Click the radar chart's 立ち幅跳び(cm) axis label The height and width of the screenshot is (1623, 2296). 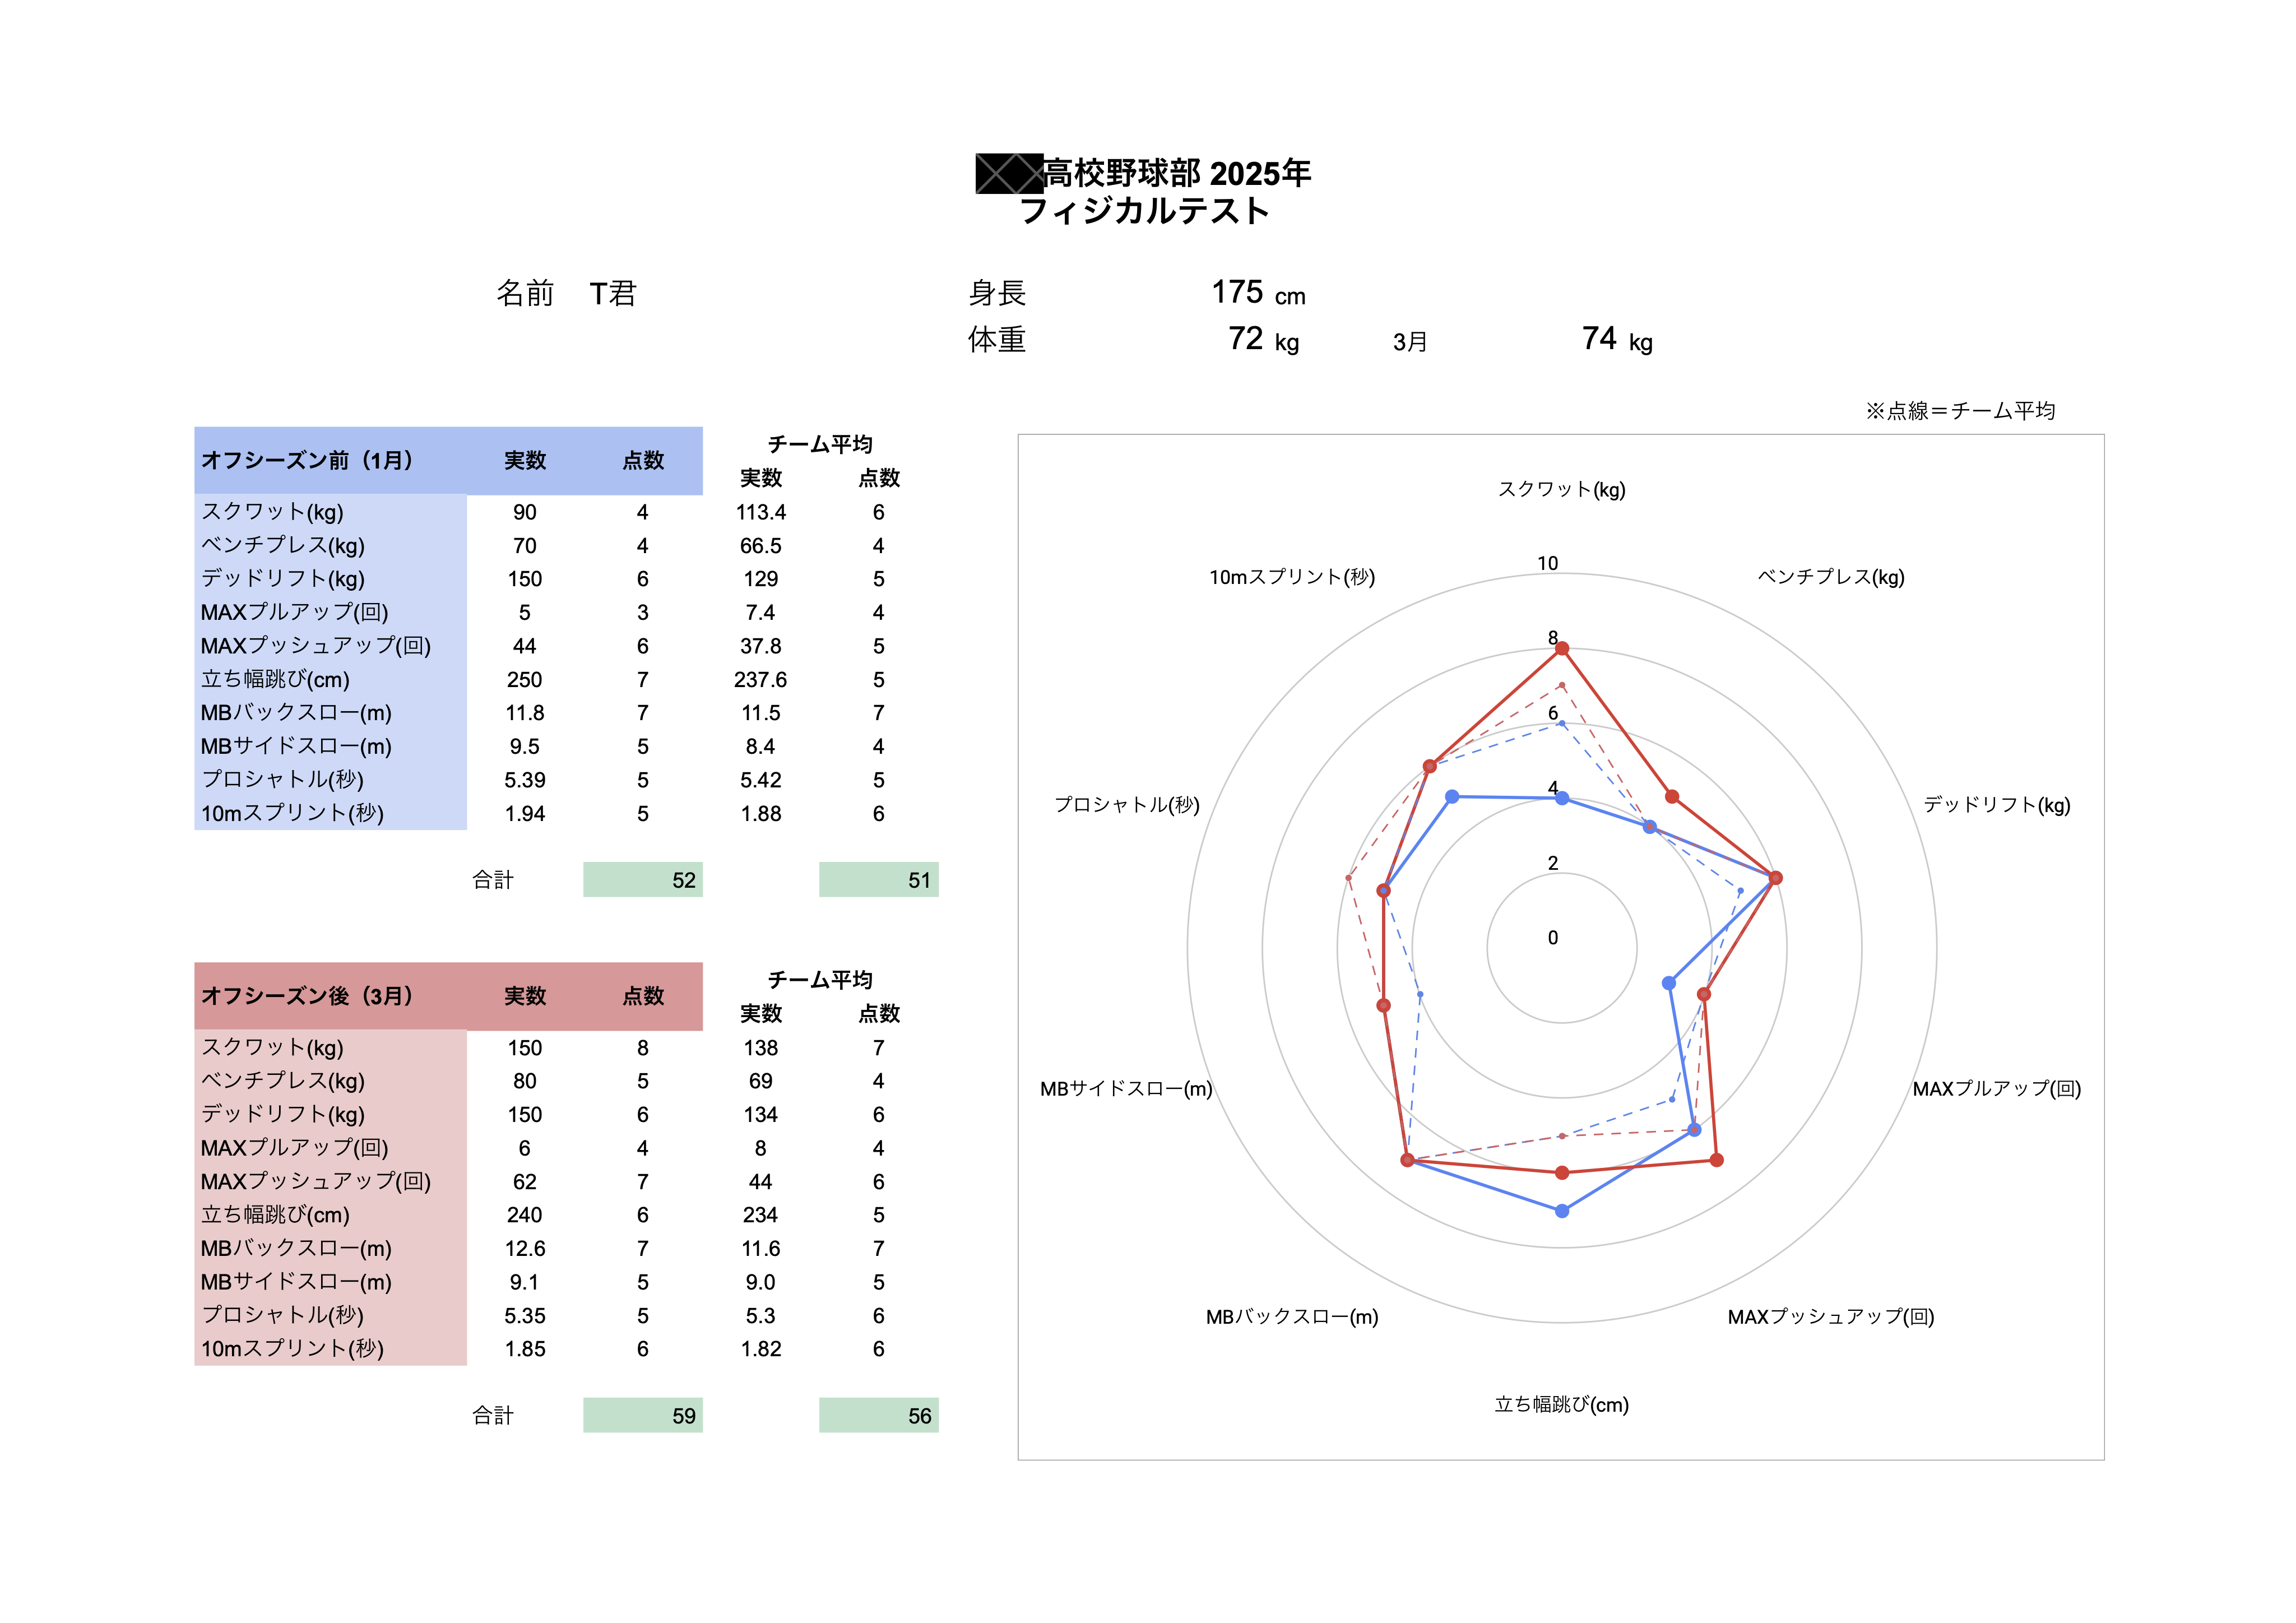[1561, 1405]
